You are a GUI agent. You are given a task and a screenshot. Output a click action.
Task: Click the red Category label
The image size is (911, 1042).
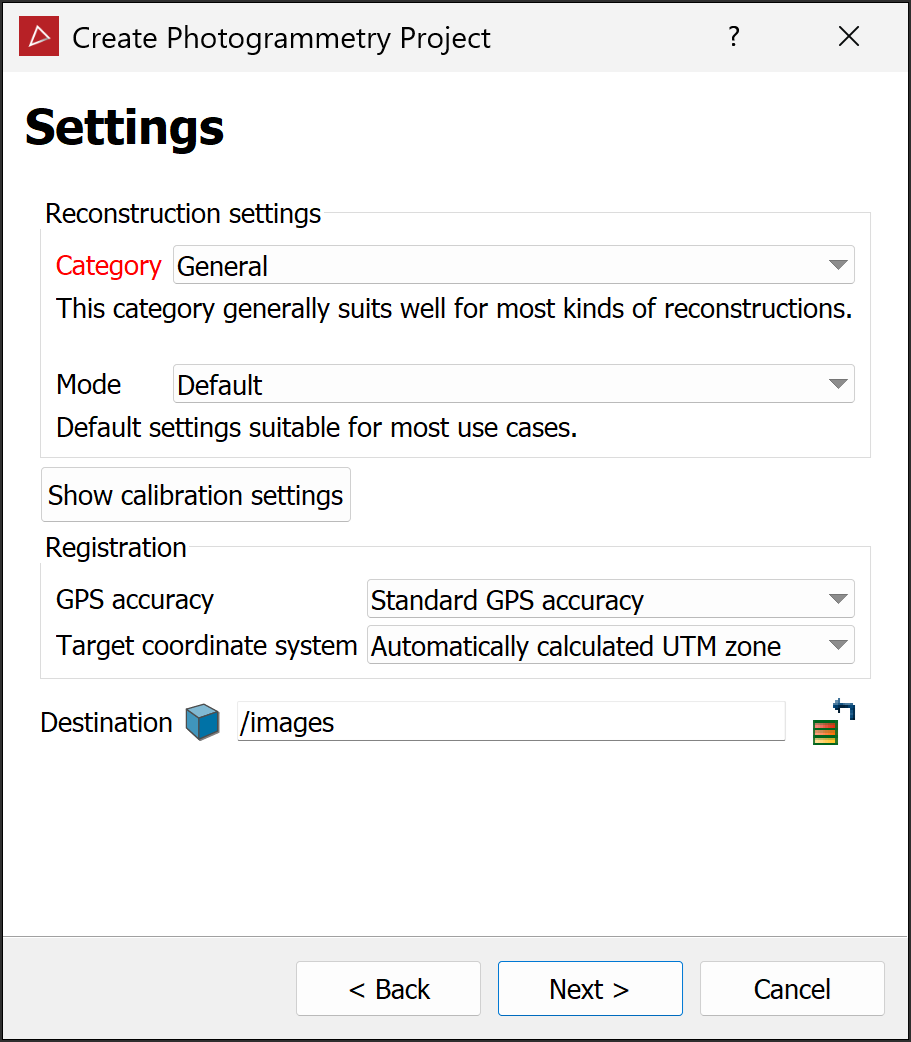[x=108, y=266]
